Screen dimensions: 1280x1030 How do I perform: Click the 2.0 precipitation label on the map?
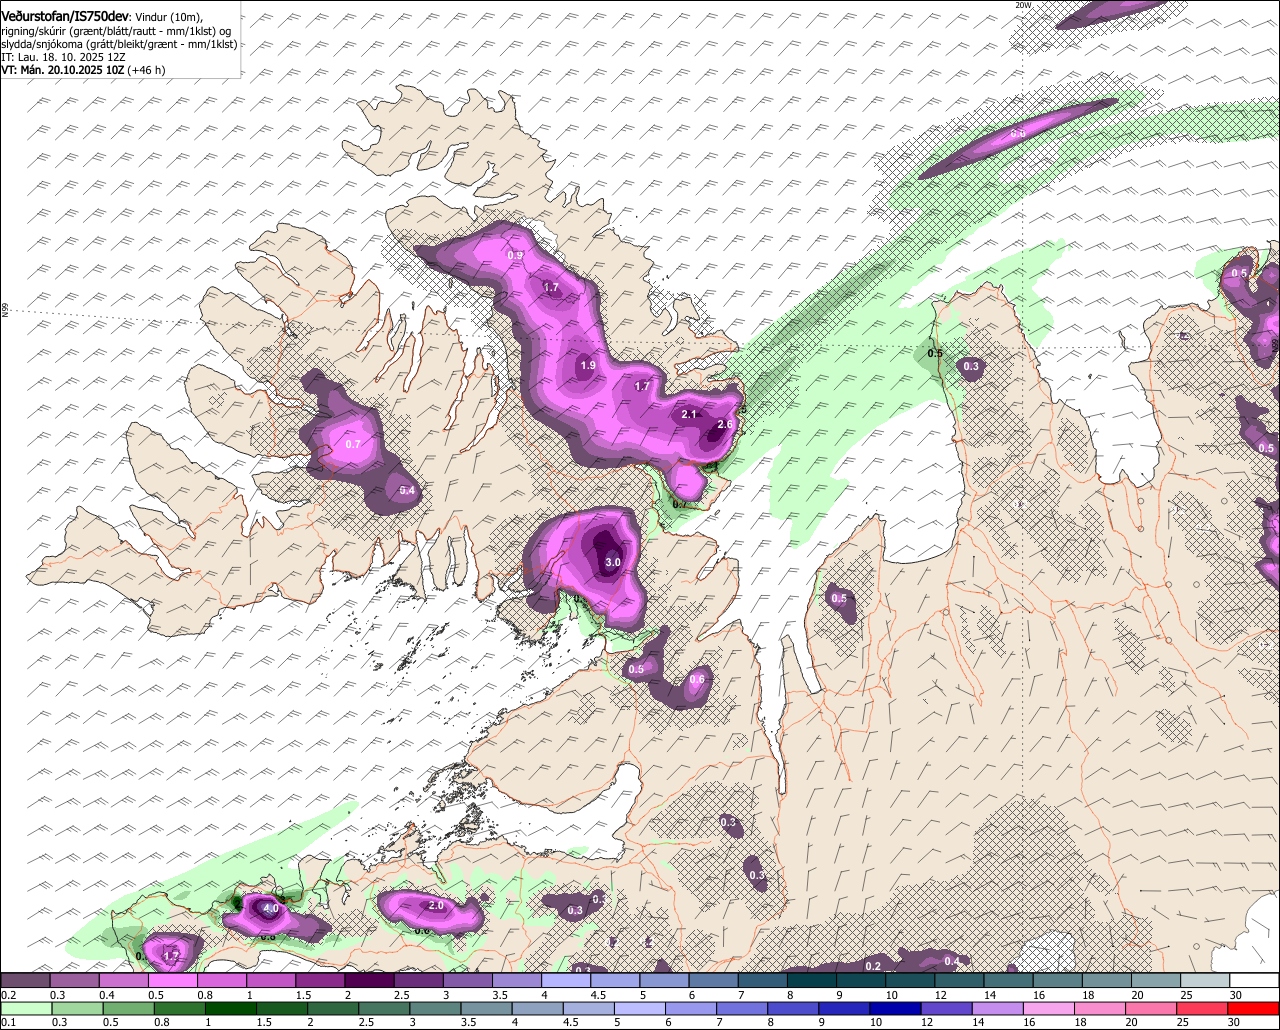point(436,905)
